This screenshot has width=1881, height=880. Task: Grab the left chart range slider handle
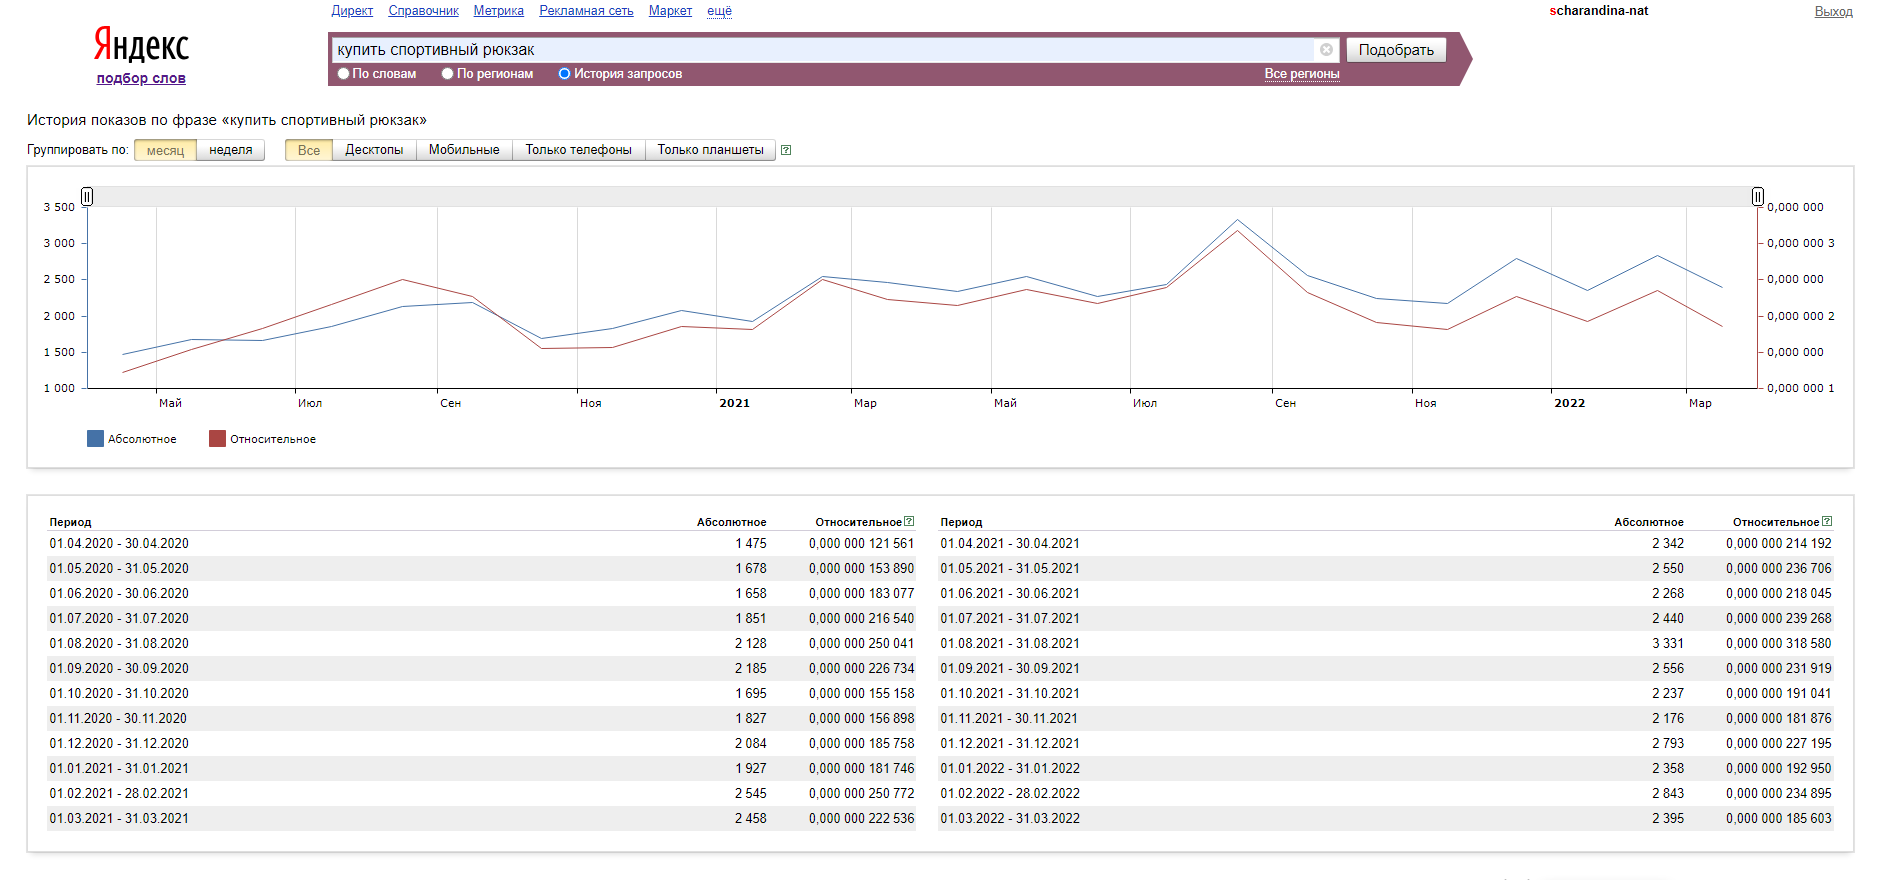(87, 196)
